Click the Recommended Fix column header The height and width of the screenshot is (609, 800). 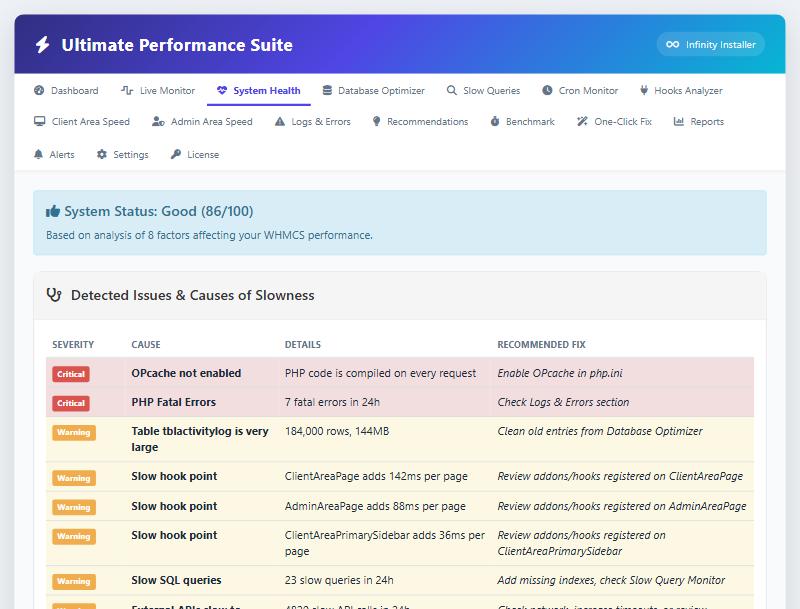[x=541, y=344]
